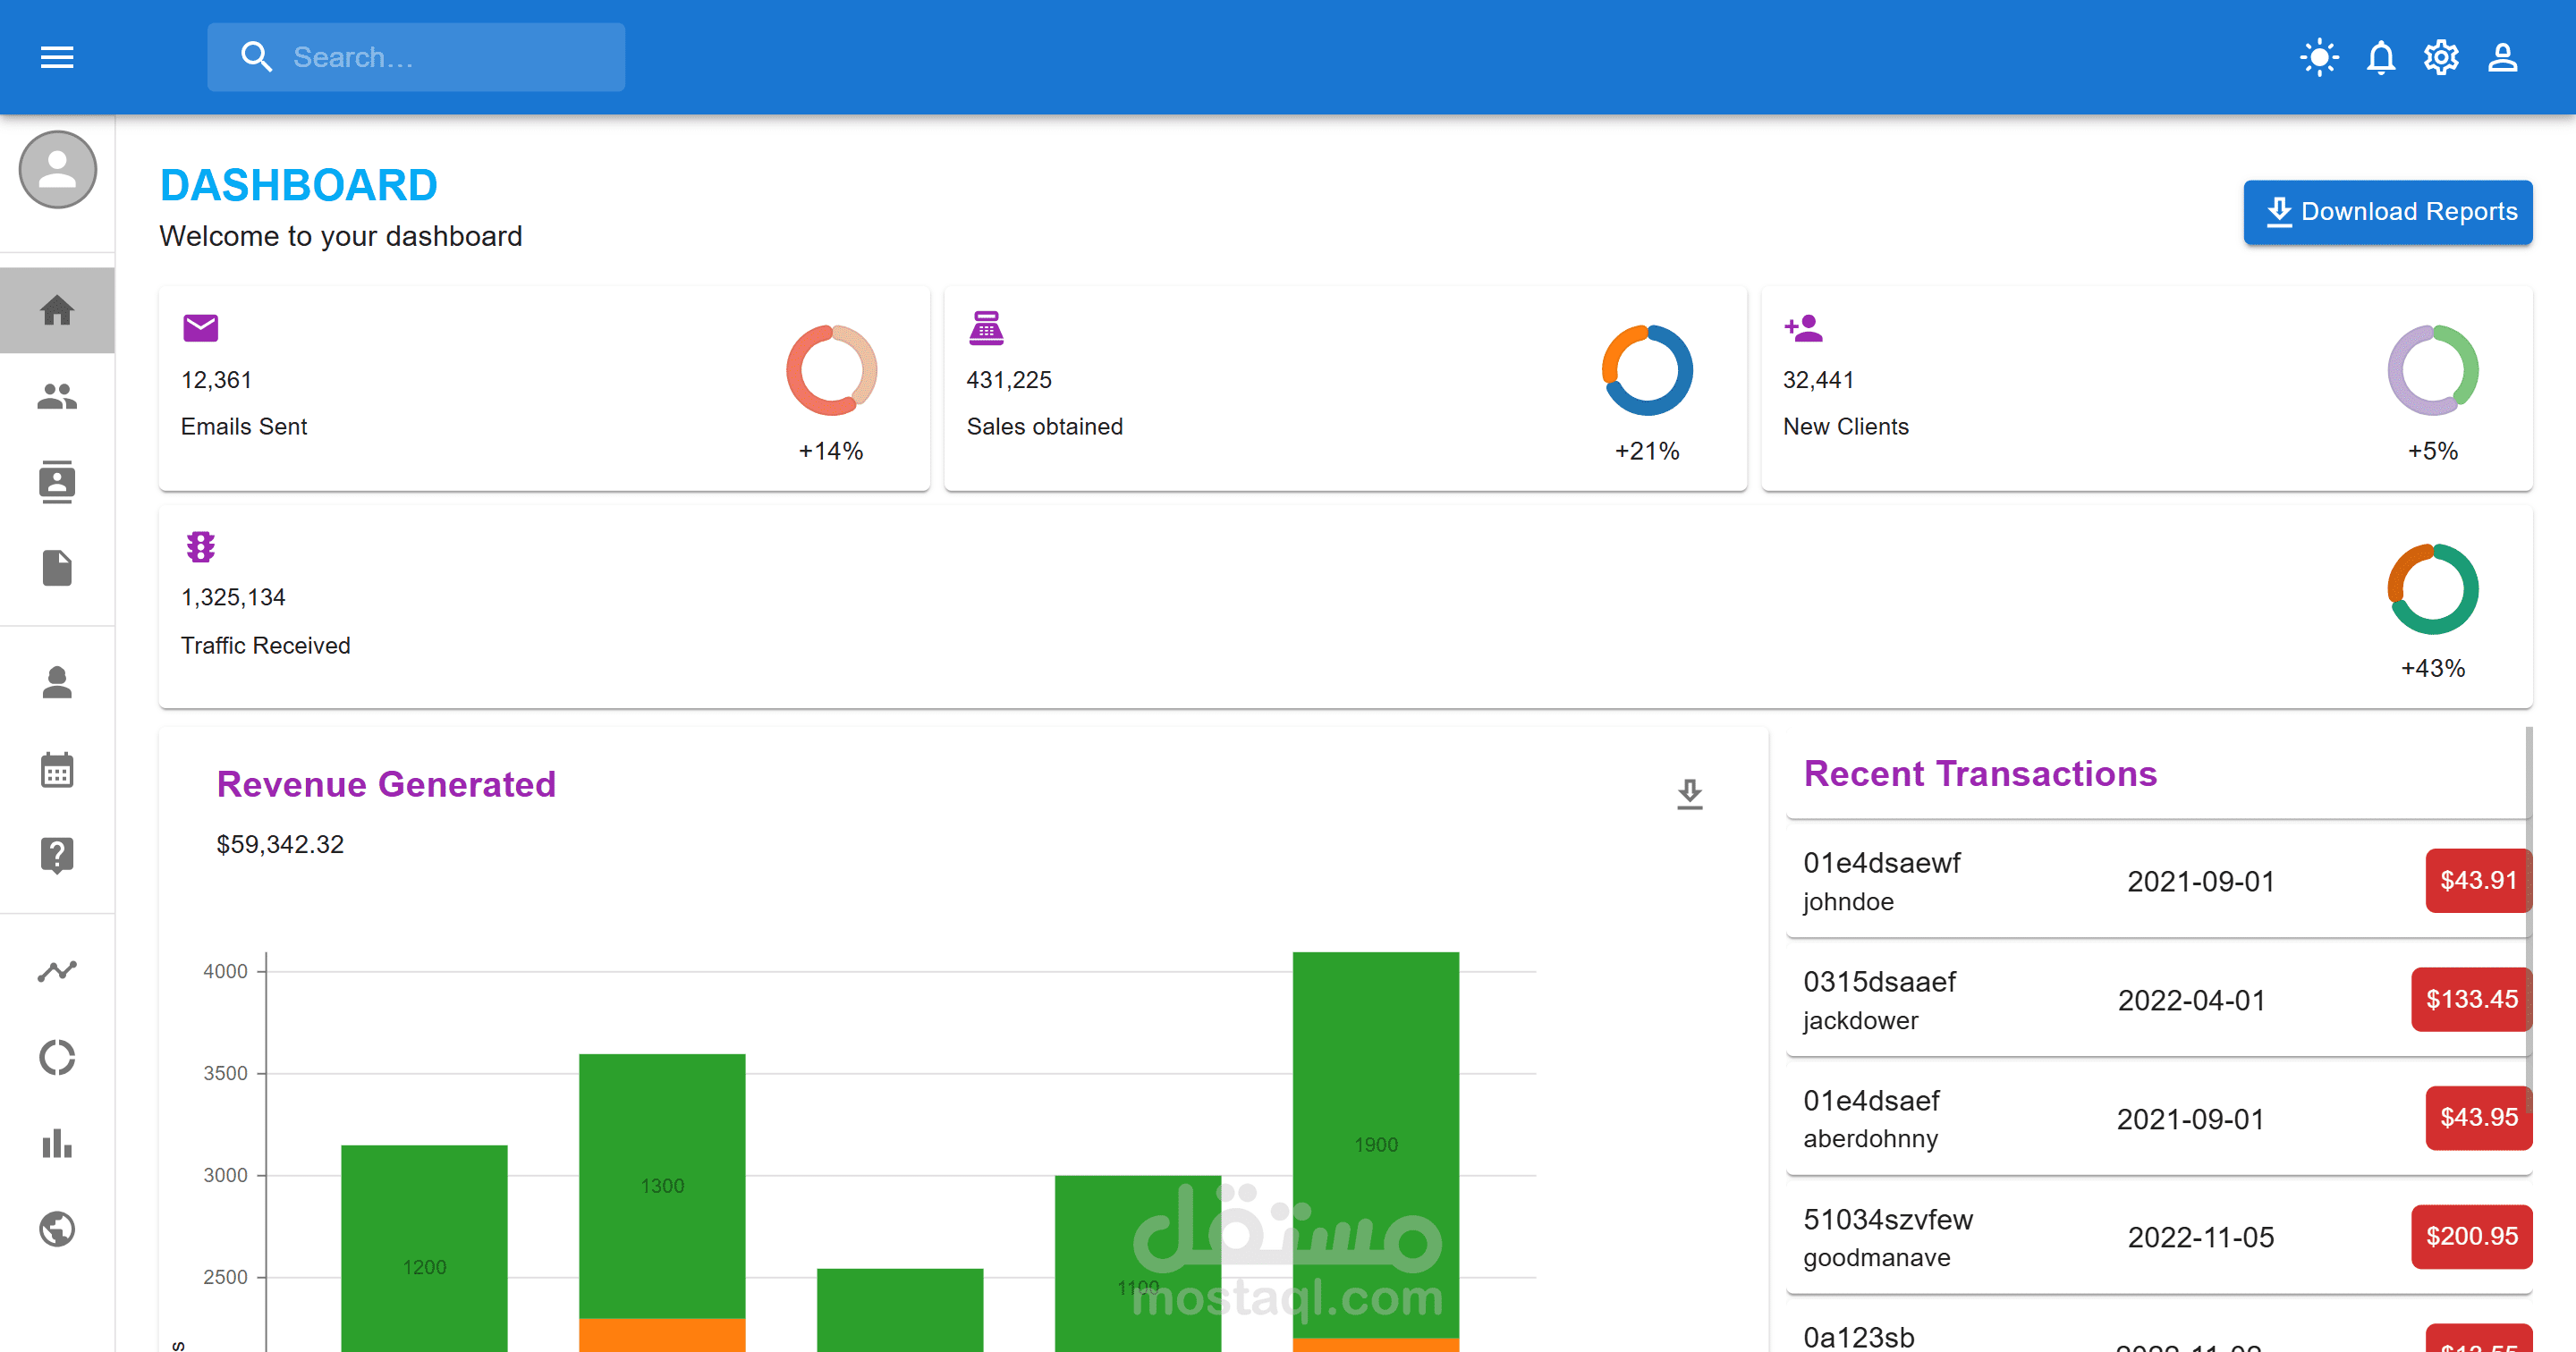Click the +43% traffic progress circle

[x=2433, y=588]
